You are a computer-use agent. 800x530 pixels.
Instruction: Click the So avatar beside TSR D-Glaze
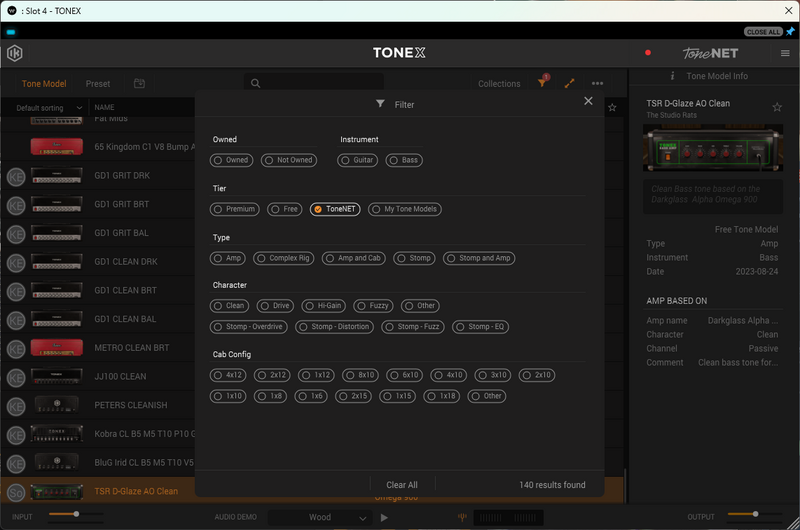[16, 492]
